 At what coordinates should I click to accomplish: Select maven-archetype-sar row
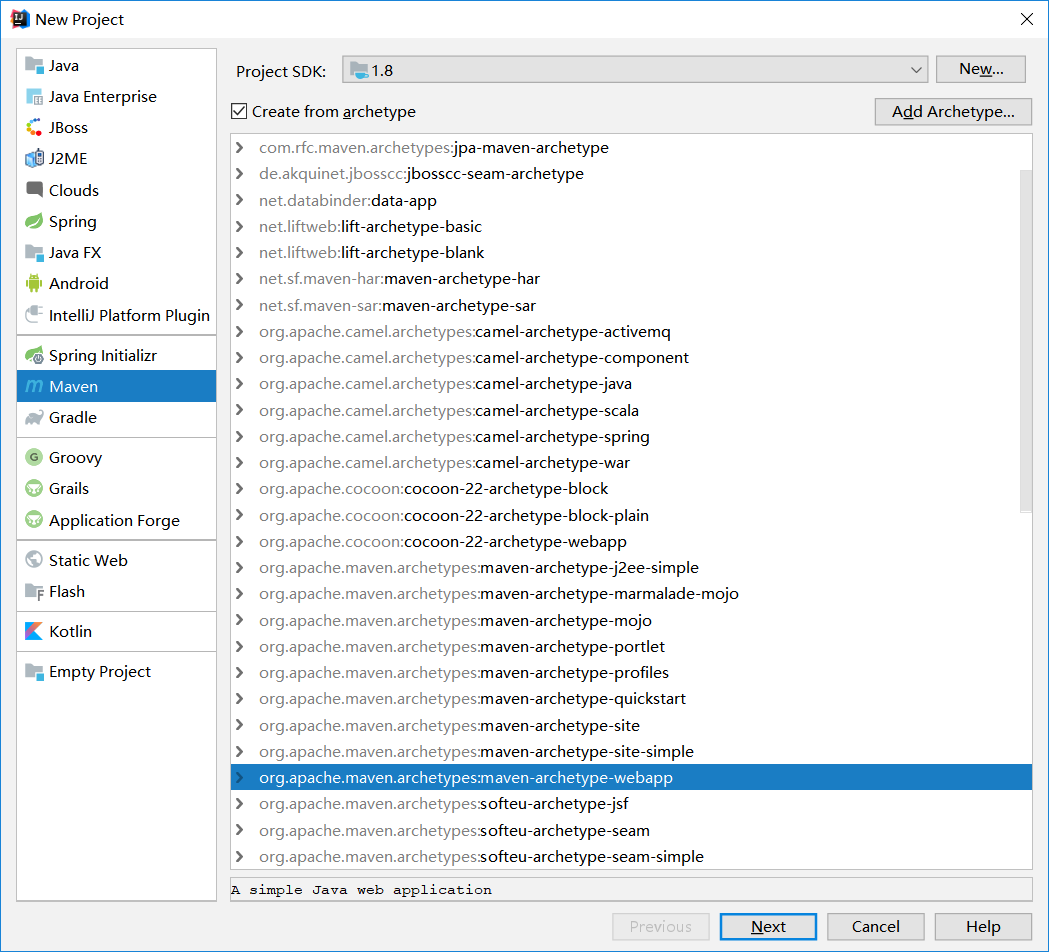[x=631, y=305]
